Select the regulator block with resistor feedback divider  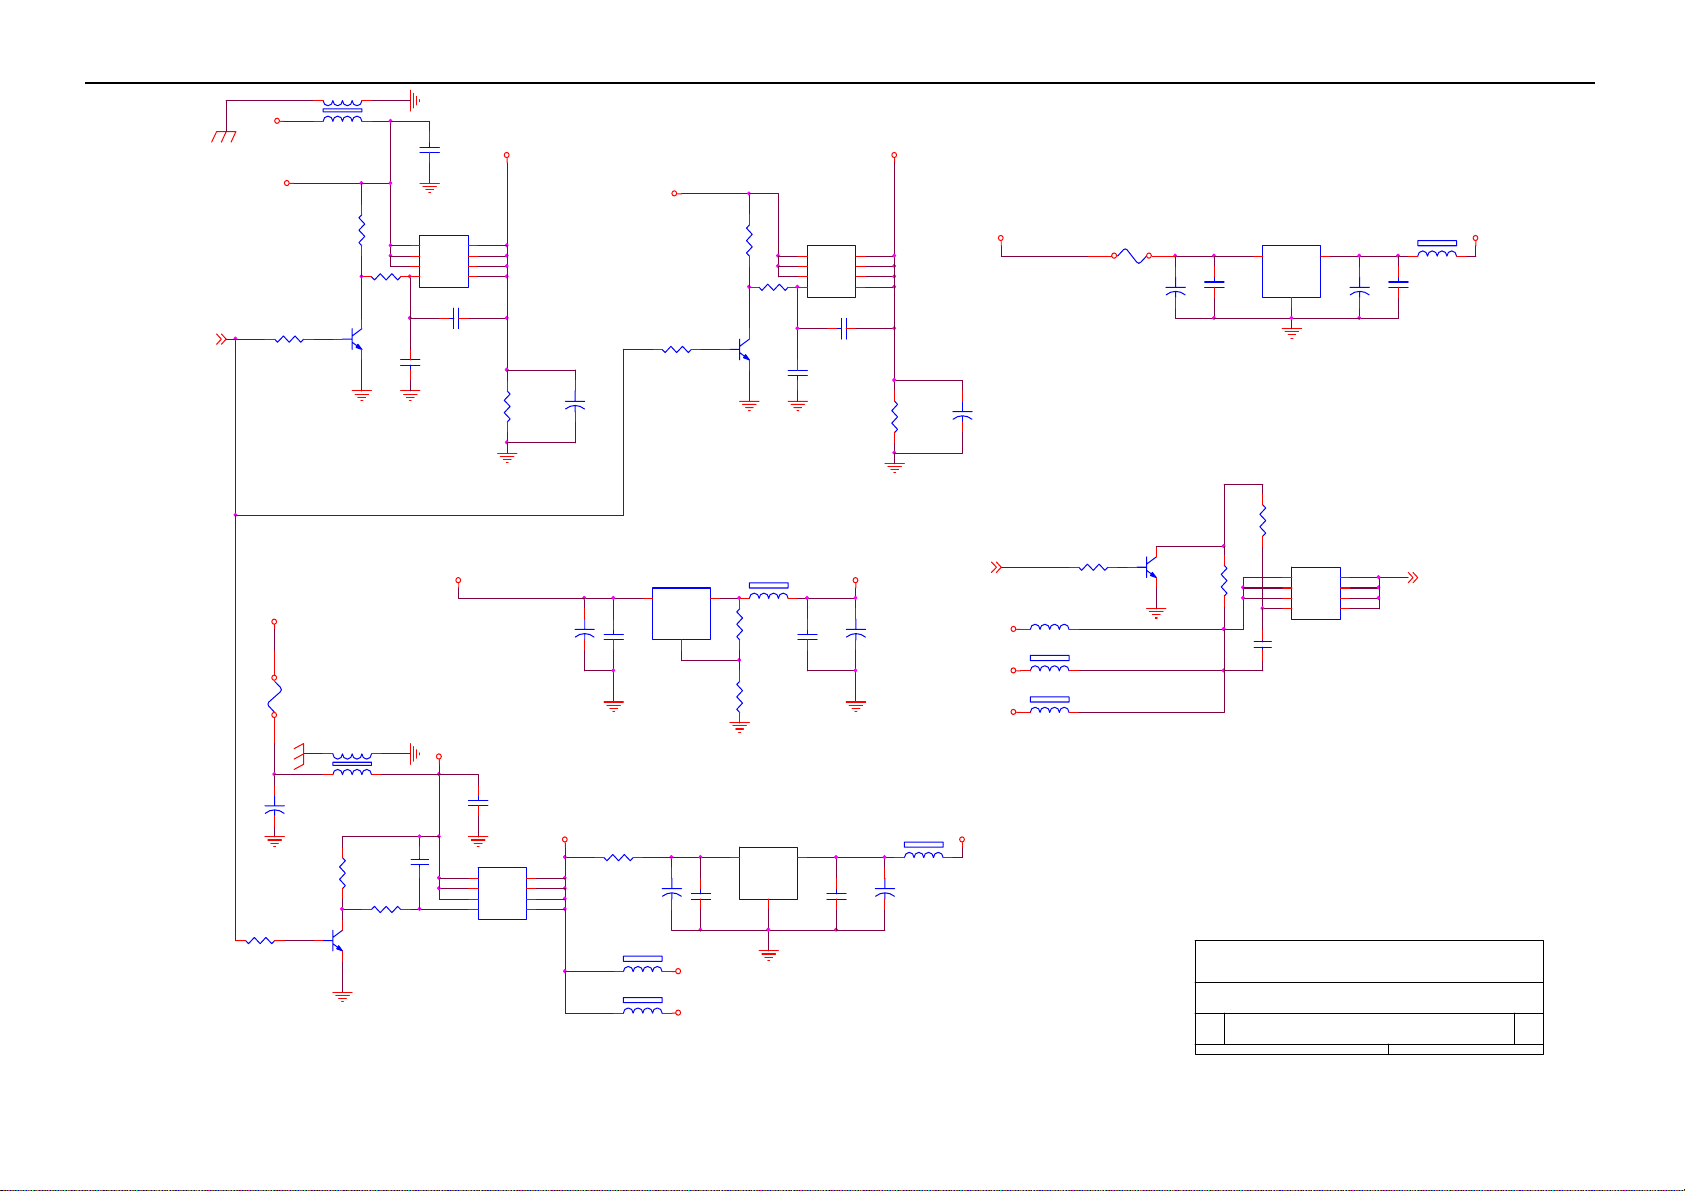pos(681,613)
